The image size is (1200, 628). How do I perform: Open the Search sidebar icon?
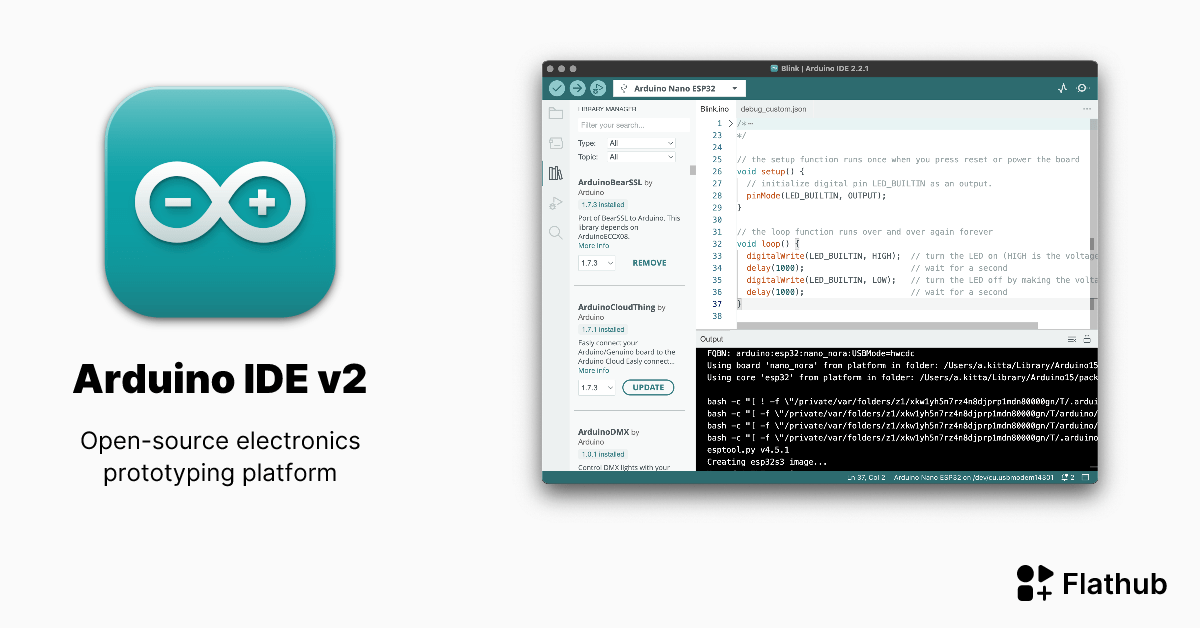coord(556,233)
